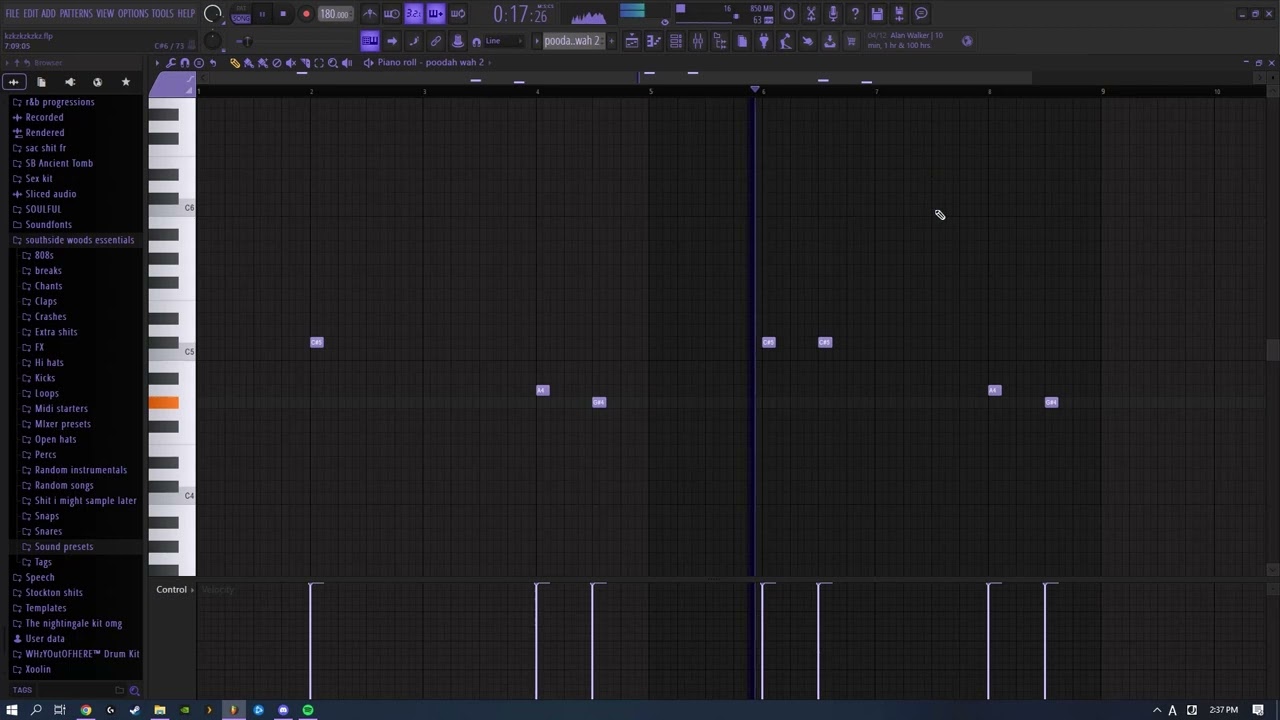
Task: Toggle loop recording
Action: [x=457, y=14]
